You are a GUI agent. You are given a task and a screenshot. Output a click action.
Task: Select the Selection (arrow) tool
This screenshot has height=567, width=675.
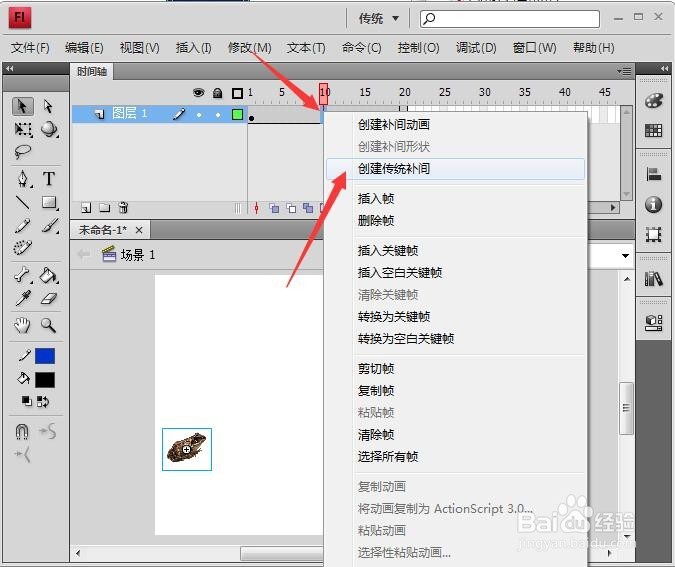[22, 106]
